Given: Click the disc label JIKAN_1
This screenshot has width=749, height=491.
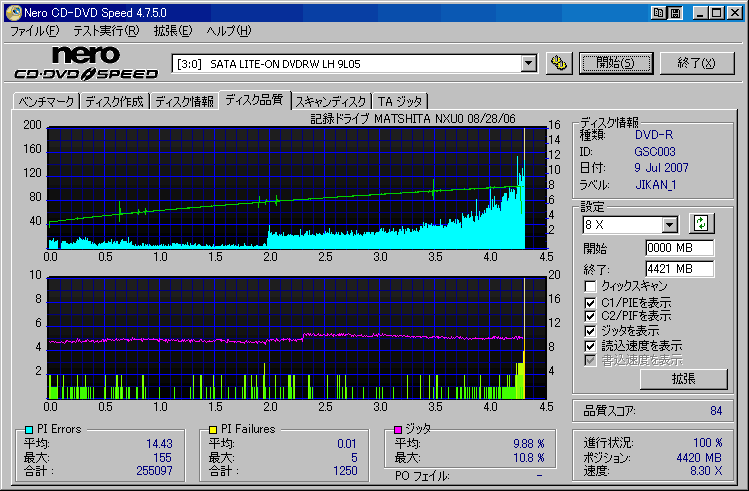Looking at the screenshot, I should (656, 185).
